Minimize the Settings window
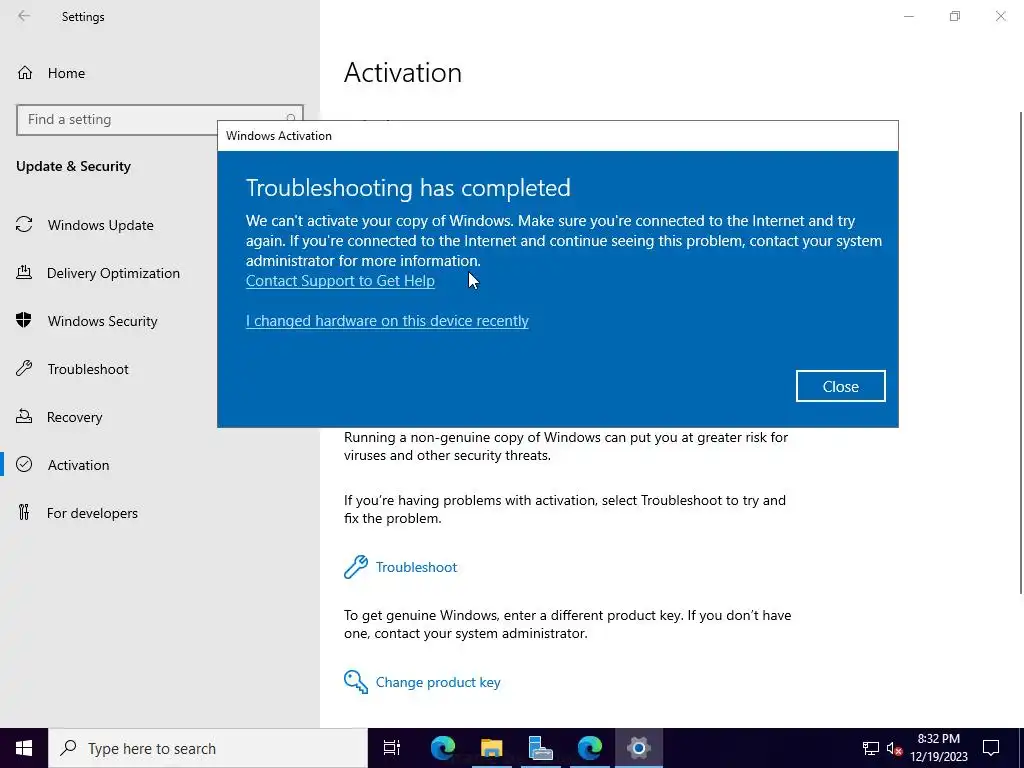1024x768 pixels. [x=908, y=16]
